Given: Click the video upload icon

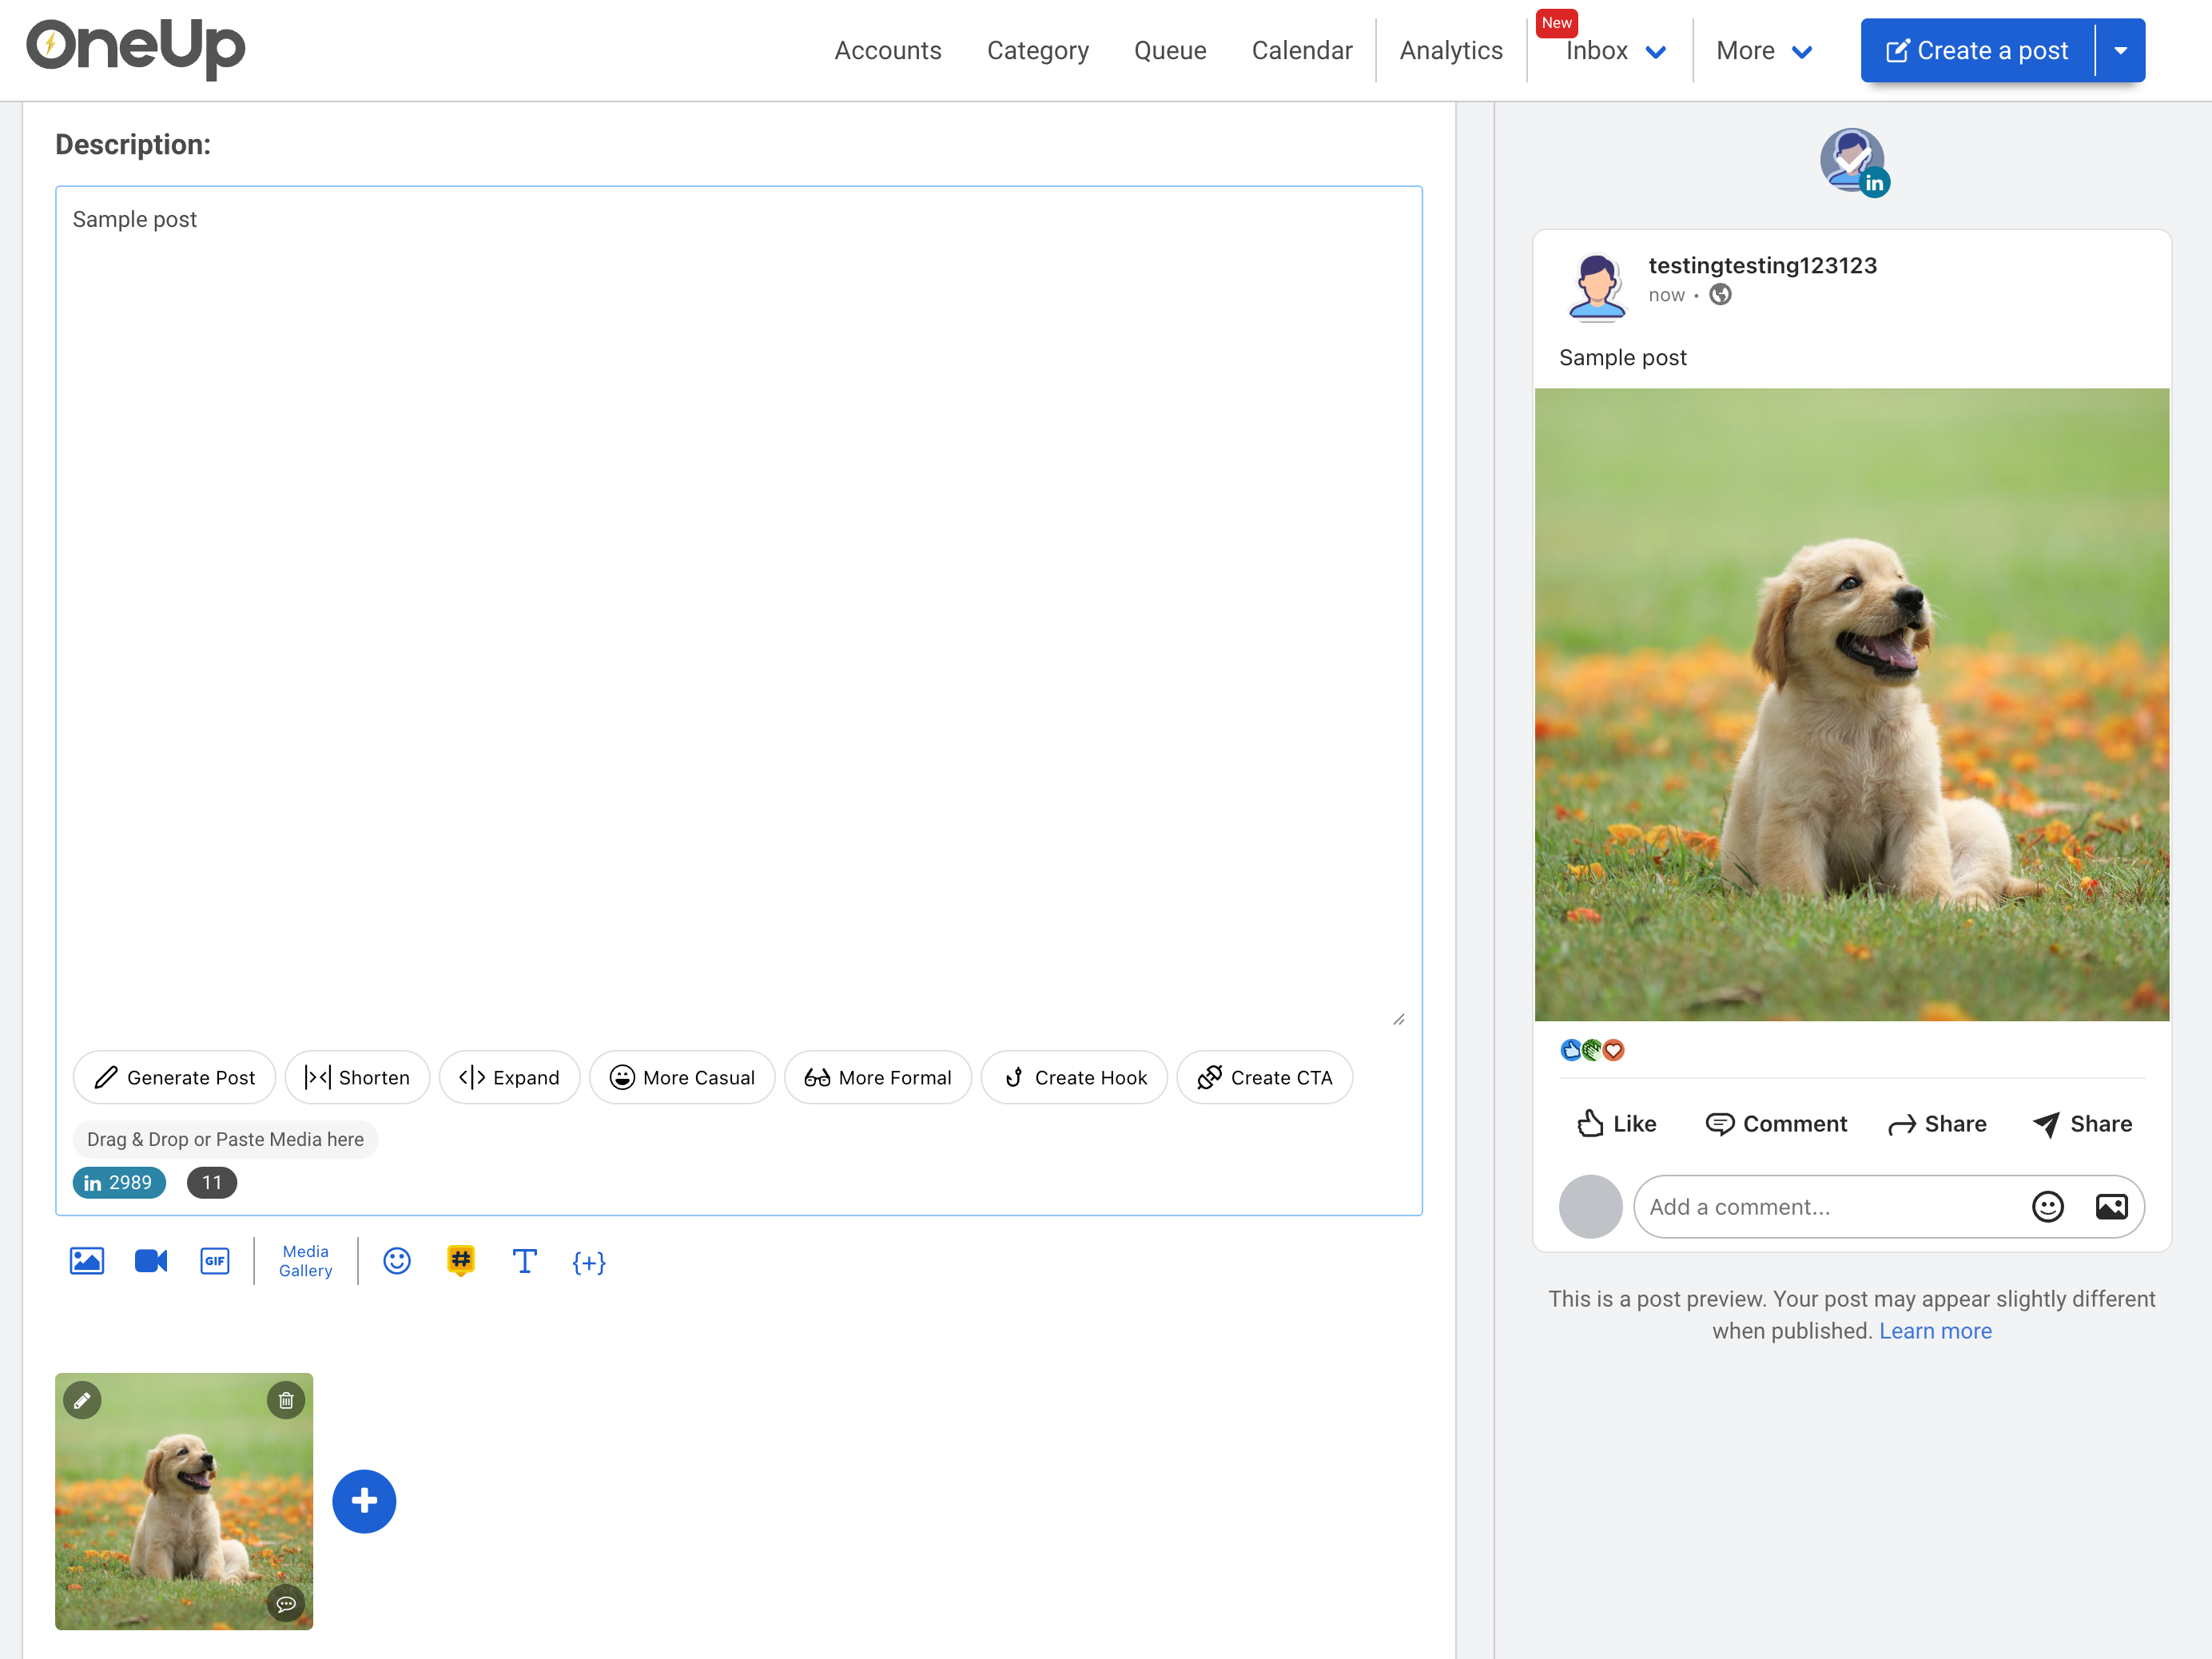Looking at the screenshot, I should (151, 1261).
